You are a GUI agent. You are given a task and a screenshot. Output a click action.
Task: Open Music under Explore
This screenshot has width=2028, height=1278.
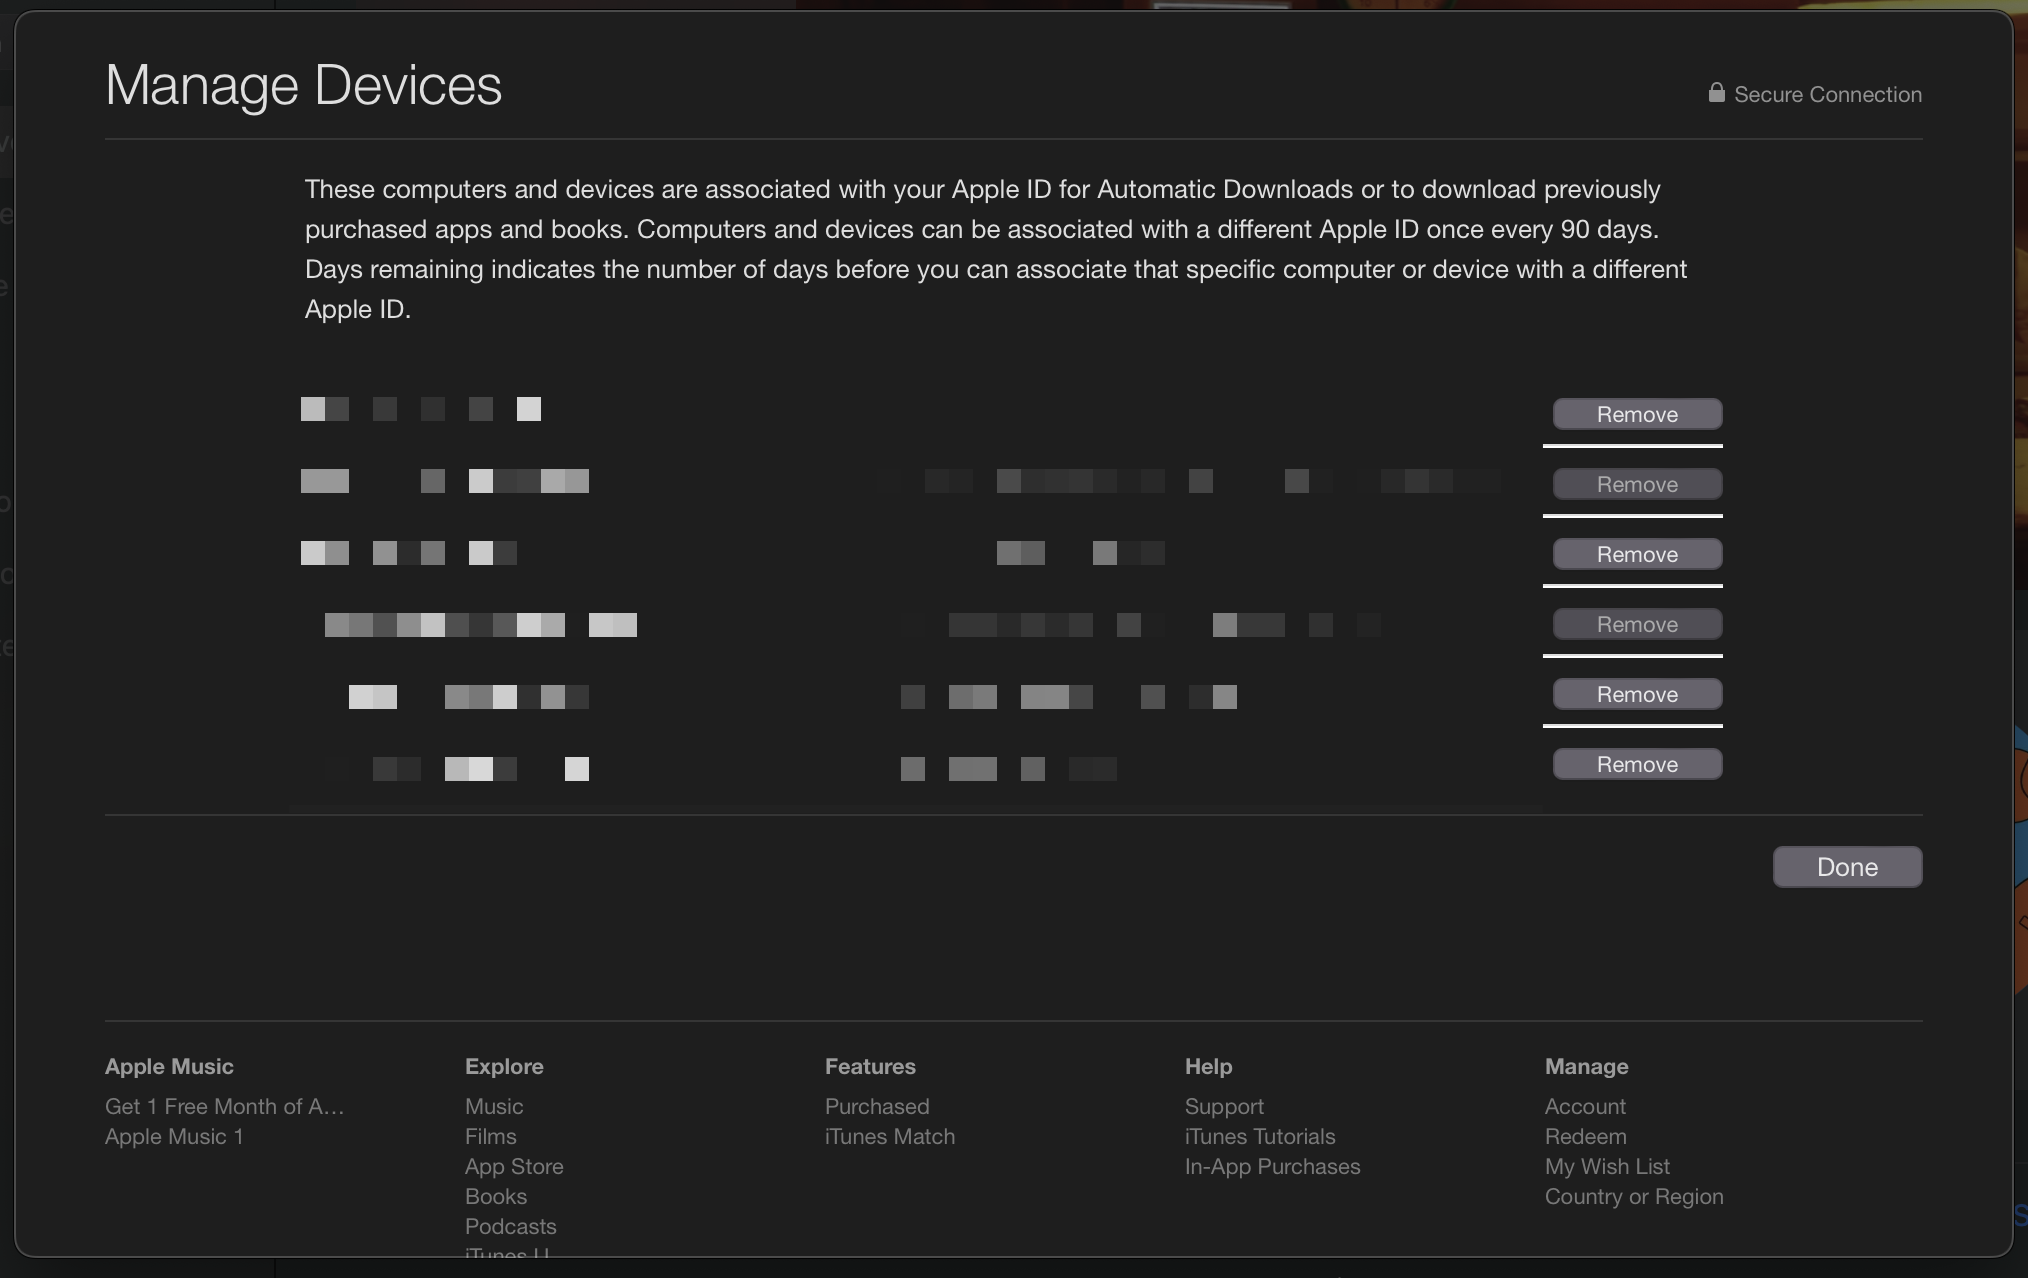click(x=494, y=1106)
